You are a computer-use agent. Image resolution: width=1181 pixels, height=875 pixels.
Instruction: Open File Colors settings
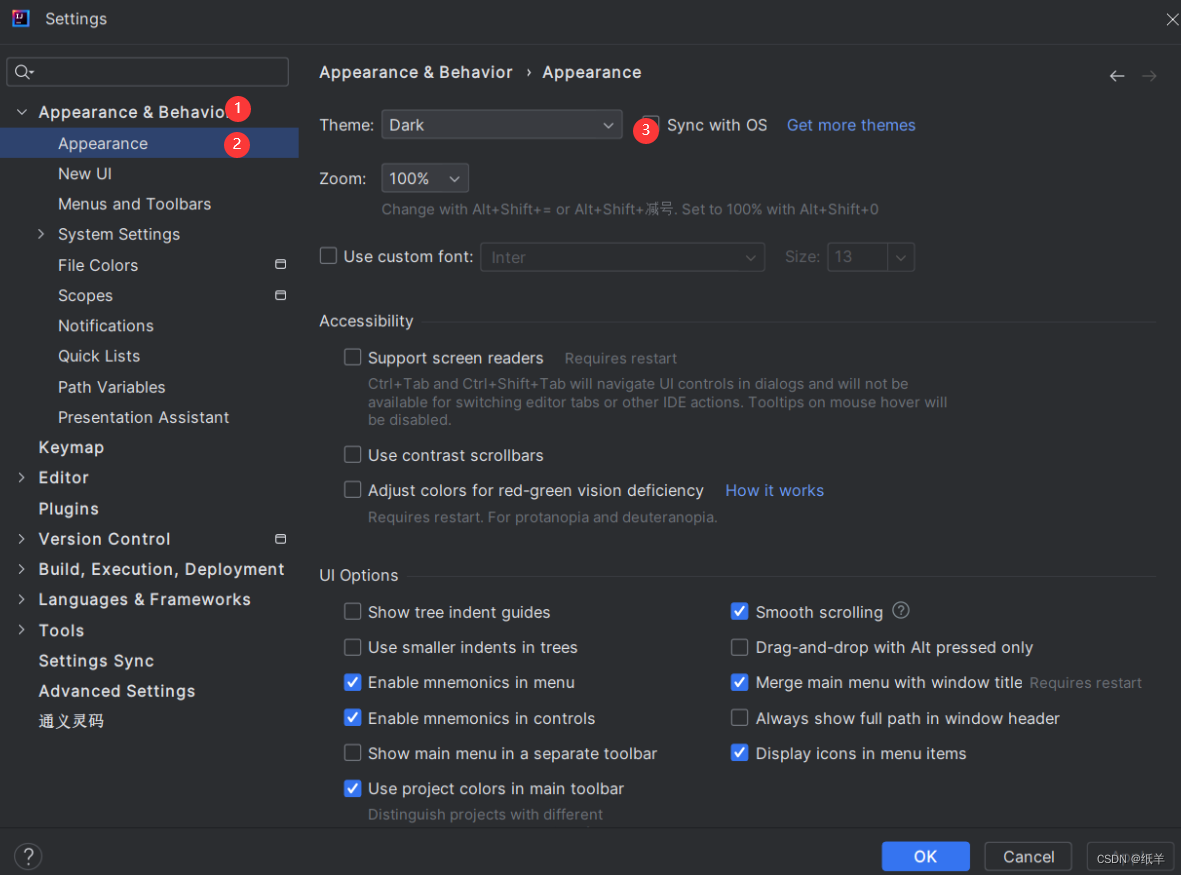(x=98, y=265)
